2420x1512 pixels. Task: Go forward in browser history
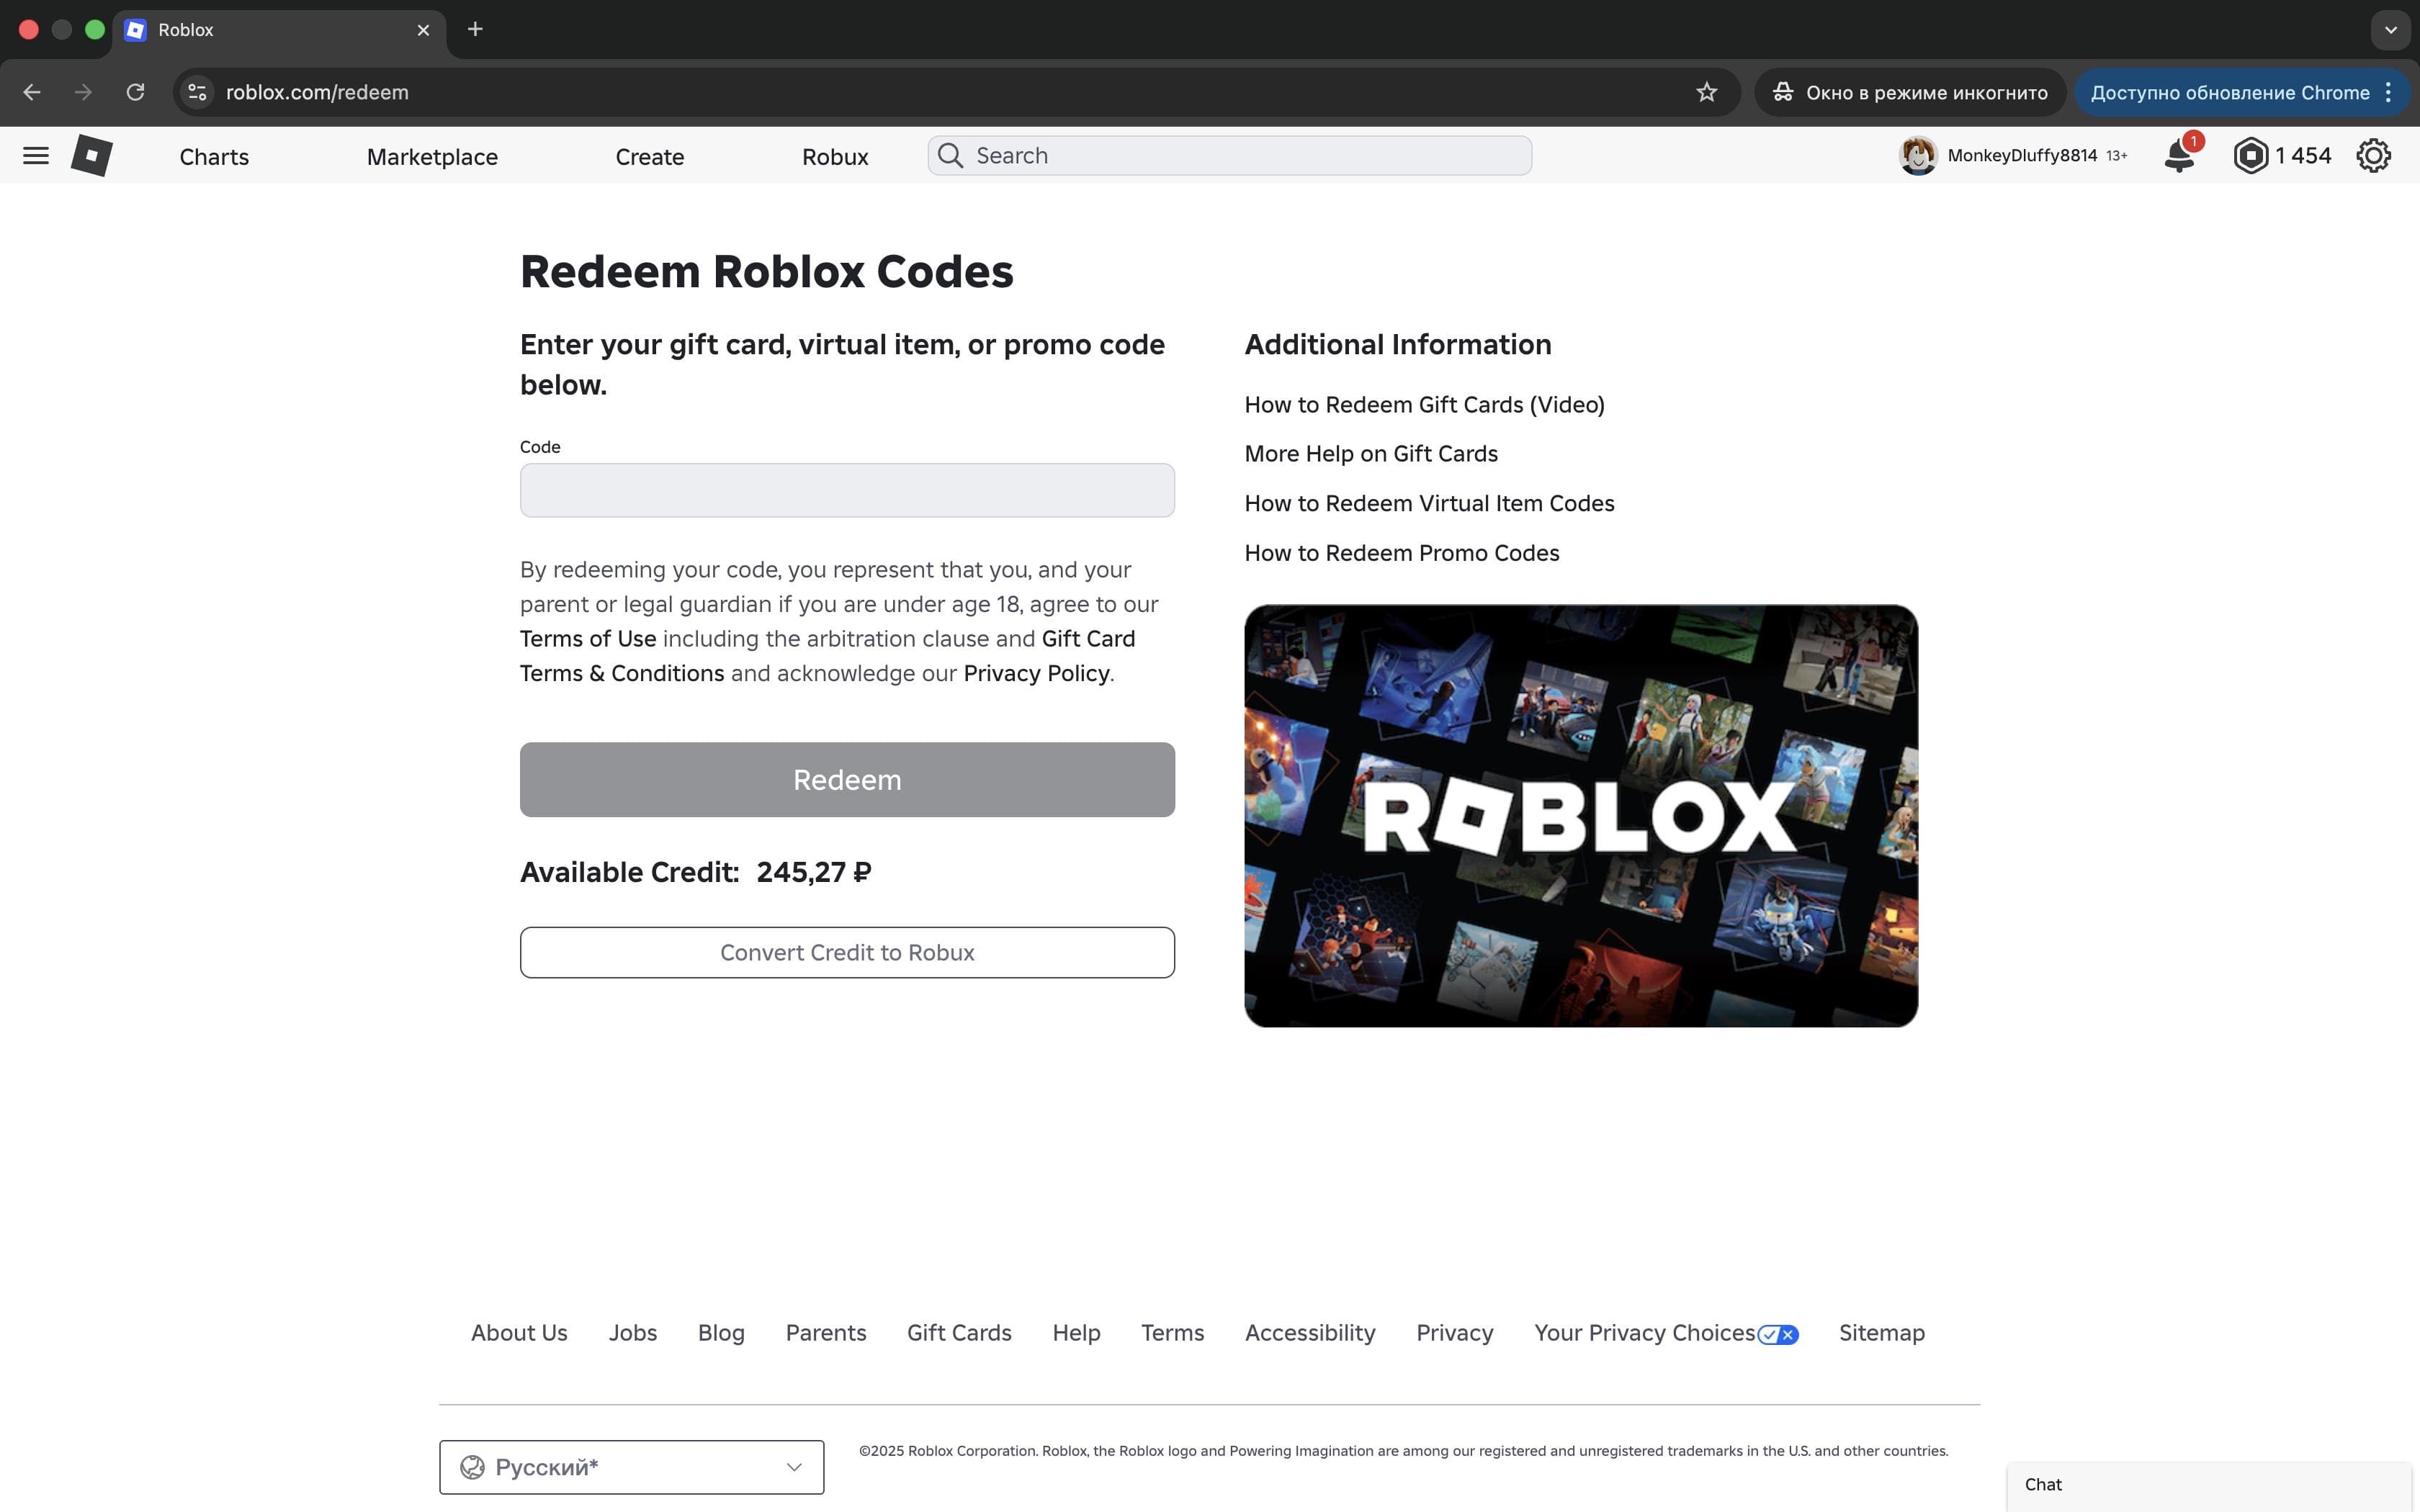[83, 92]
